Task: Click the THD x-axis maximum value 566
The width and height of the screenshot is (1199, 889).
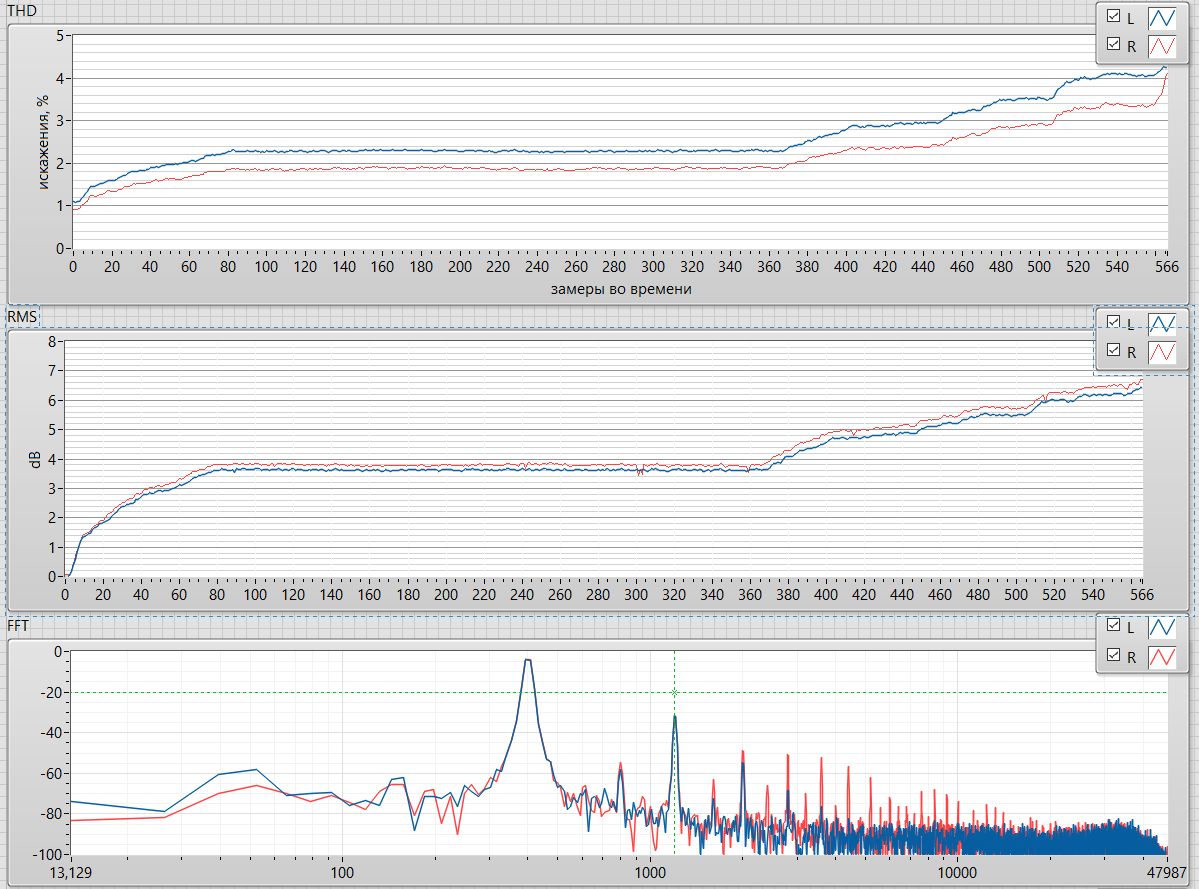Action: 1167,267
